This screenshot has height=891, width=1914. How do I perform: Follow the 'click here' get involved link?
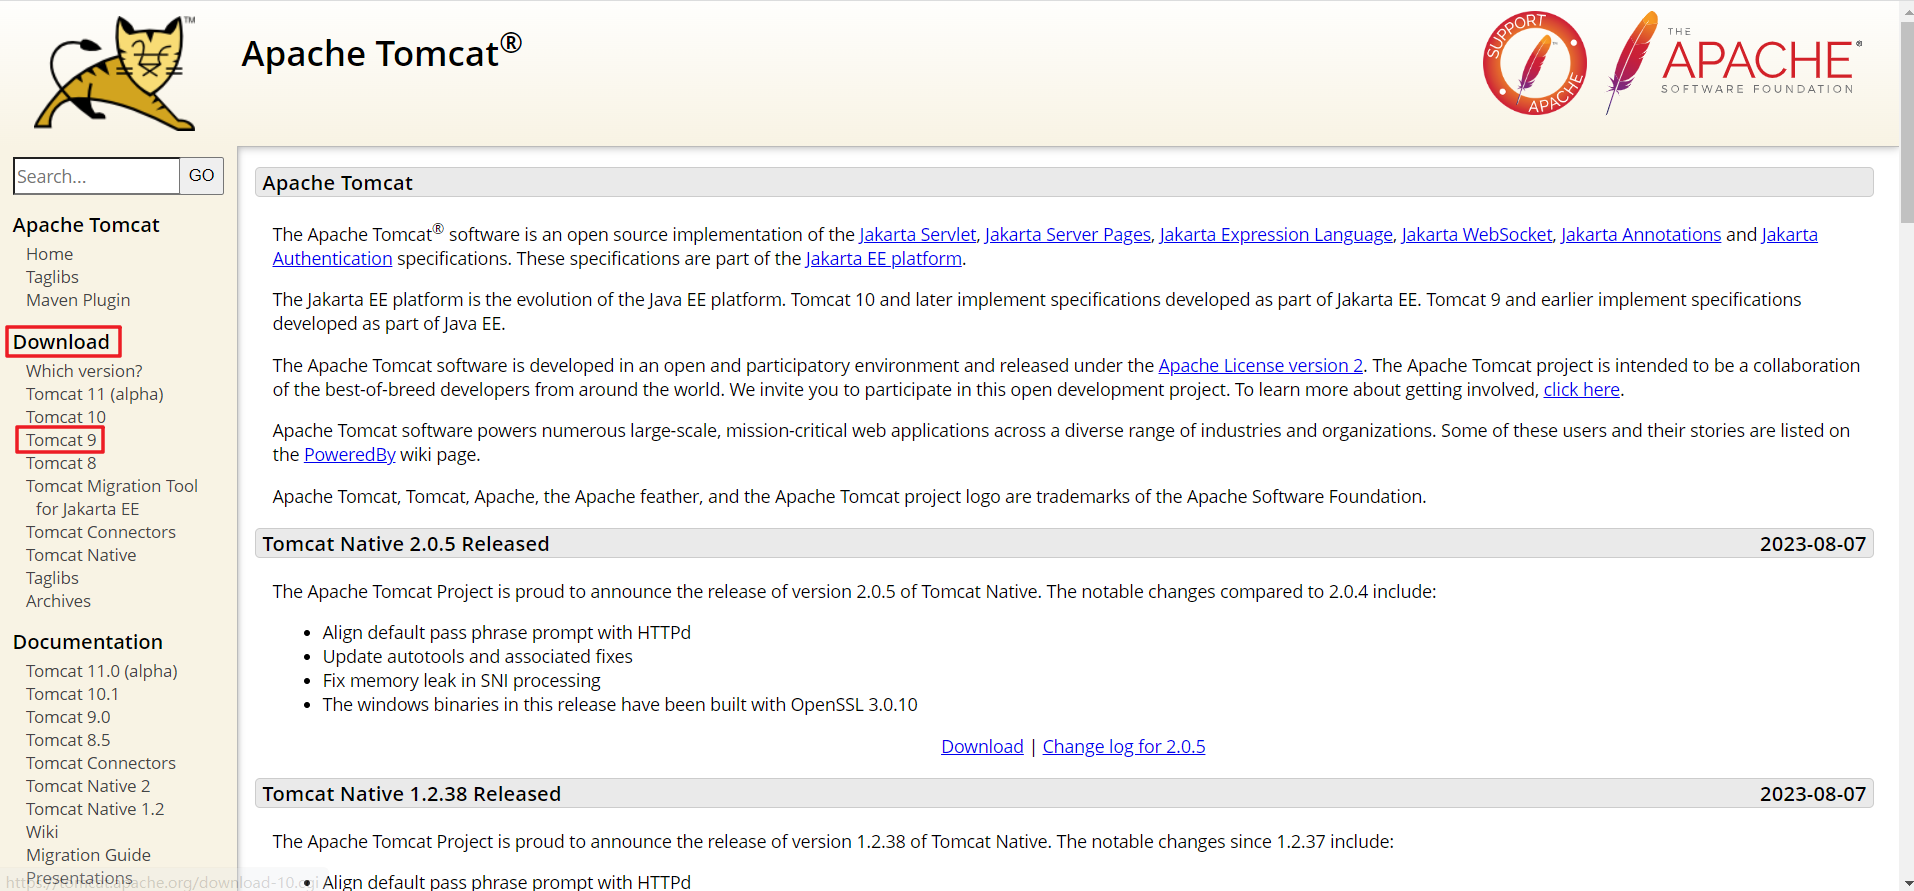[1581, 389]
